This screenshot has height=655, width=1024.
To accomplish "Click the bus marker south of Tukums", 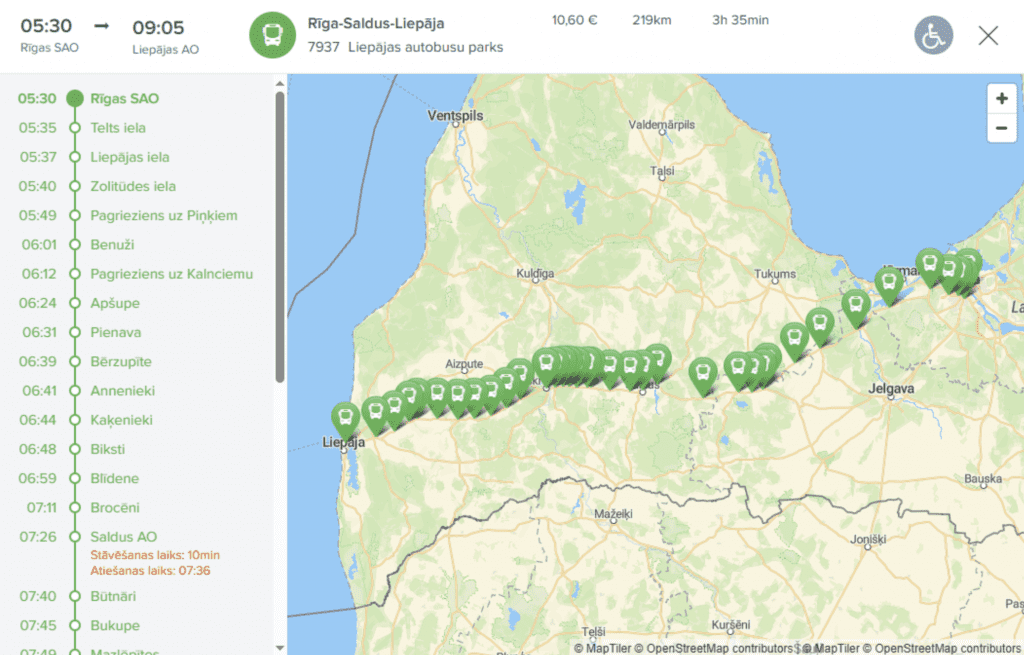I will (794, 340).
